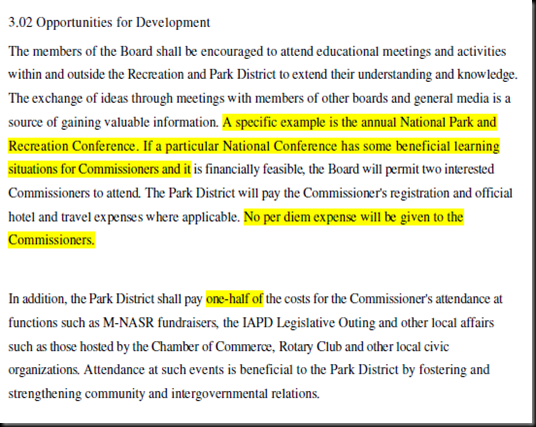Click highlighted phrase 'one-half of'
Screen dimensions: 536x427
coord(234,299)
